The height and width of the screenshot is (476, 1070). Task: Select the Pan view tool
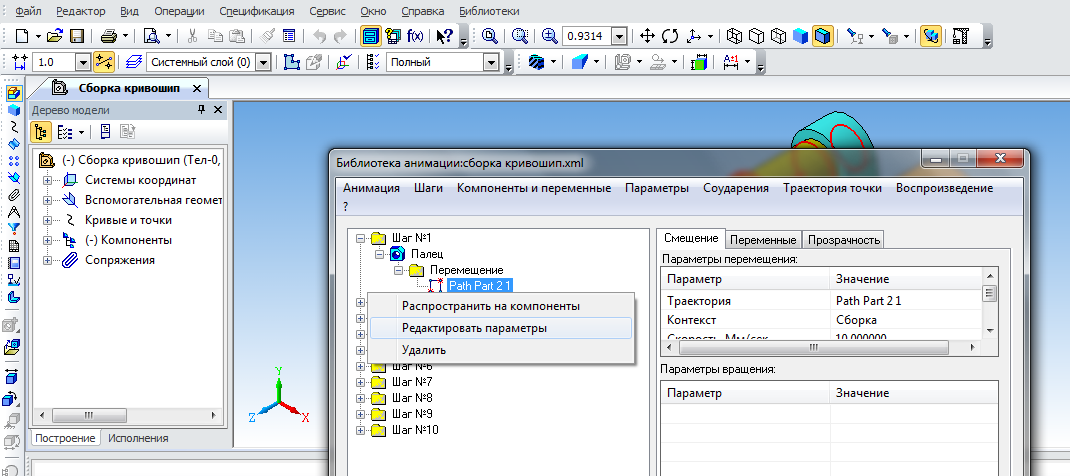(x=647, y=36)
